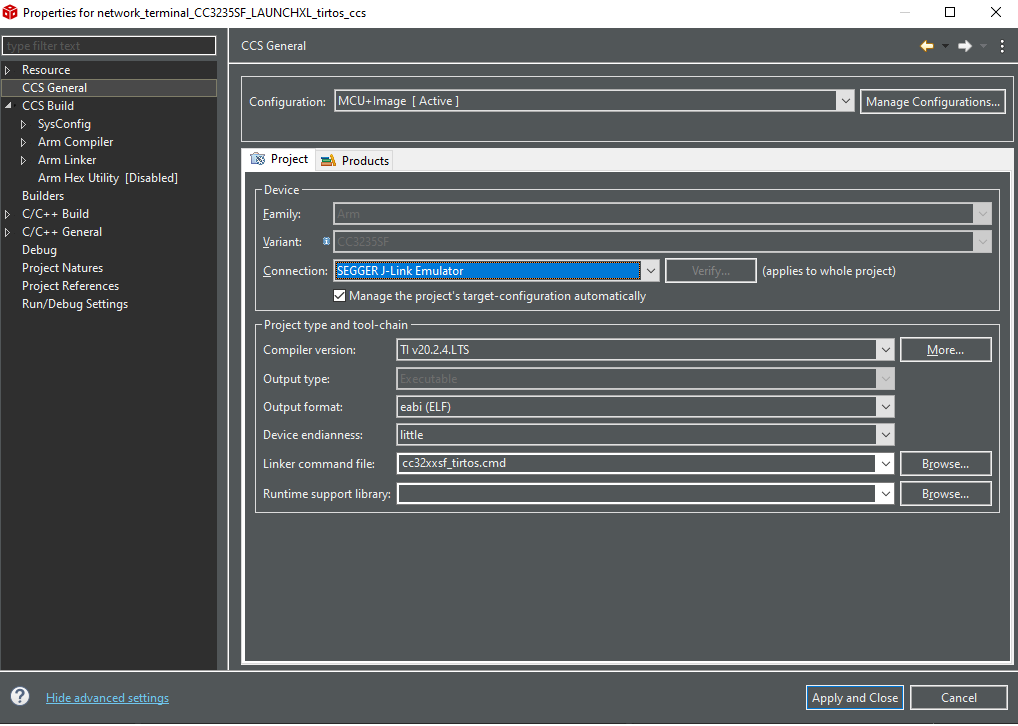This screenshot has width=1018, height=726.
Task: Open the forward history dropdown arrow
Action: (x=983, y=45)
